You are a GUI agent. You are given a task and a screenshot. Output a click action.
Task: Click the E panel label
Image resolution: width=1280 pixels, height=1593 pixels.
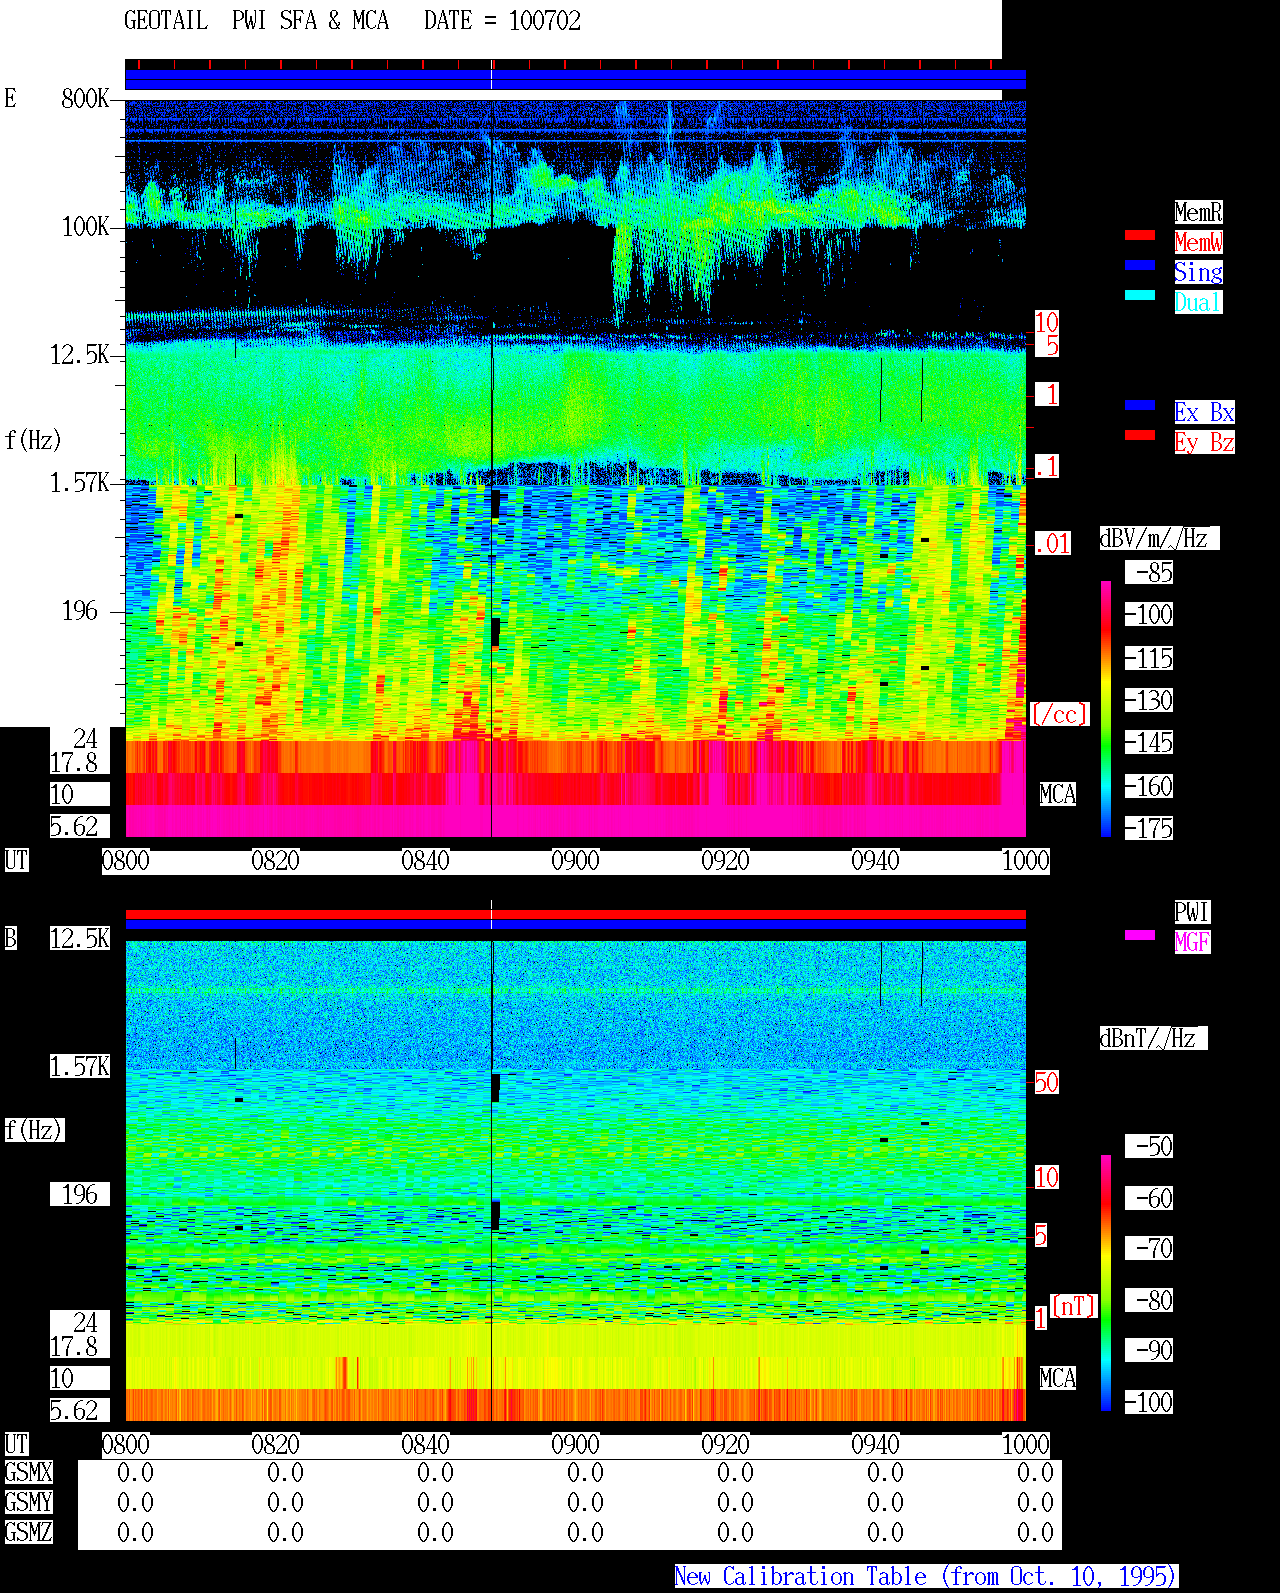(x=10, y=98)
